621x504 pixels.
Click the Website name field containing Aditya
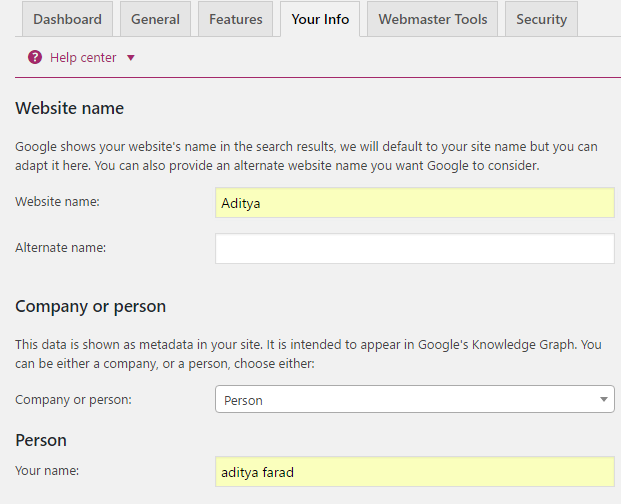pyautogui.click(x=414, y=203)
